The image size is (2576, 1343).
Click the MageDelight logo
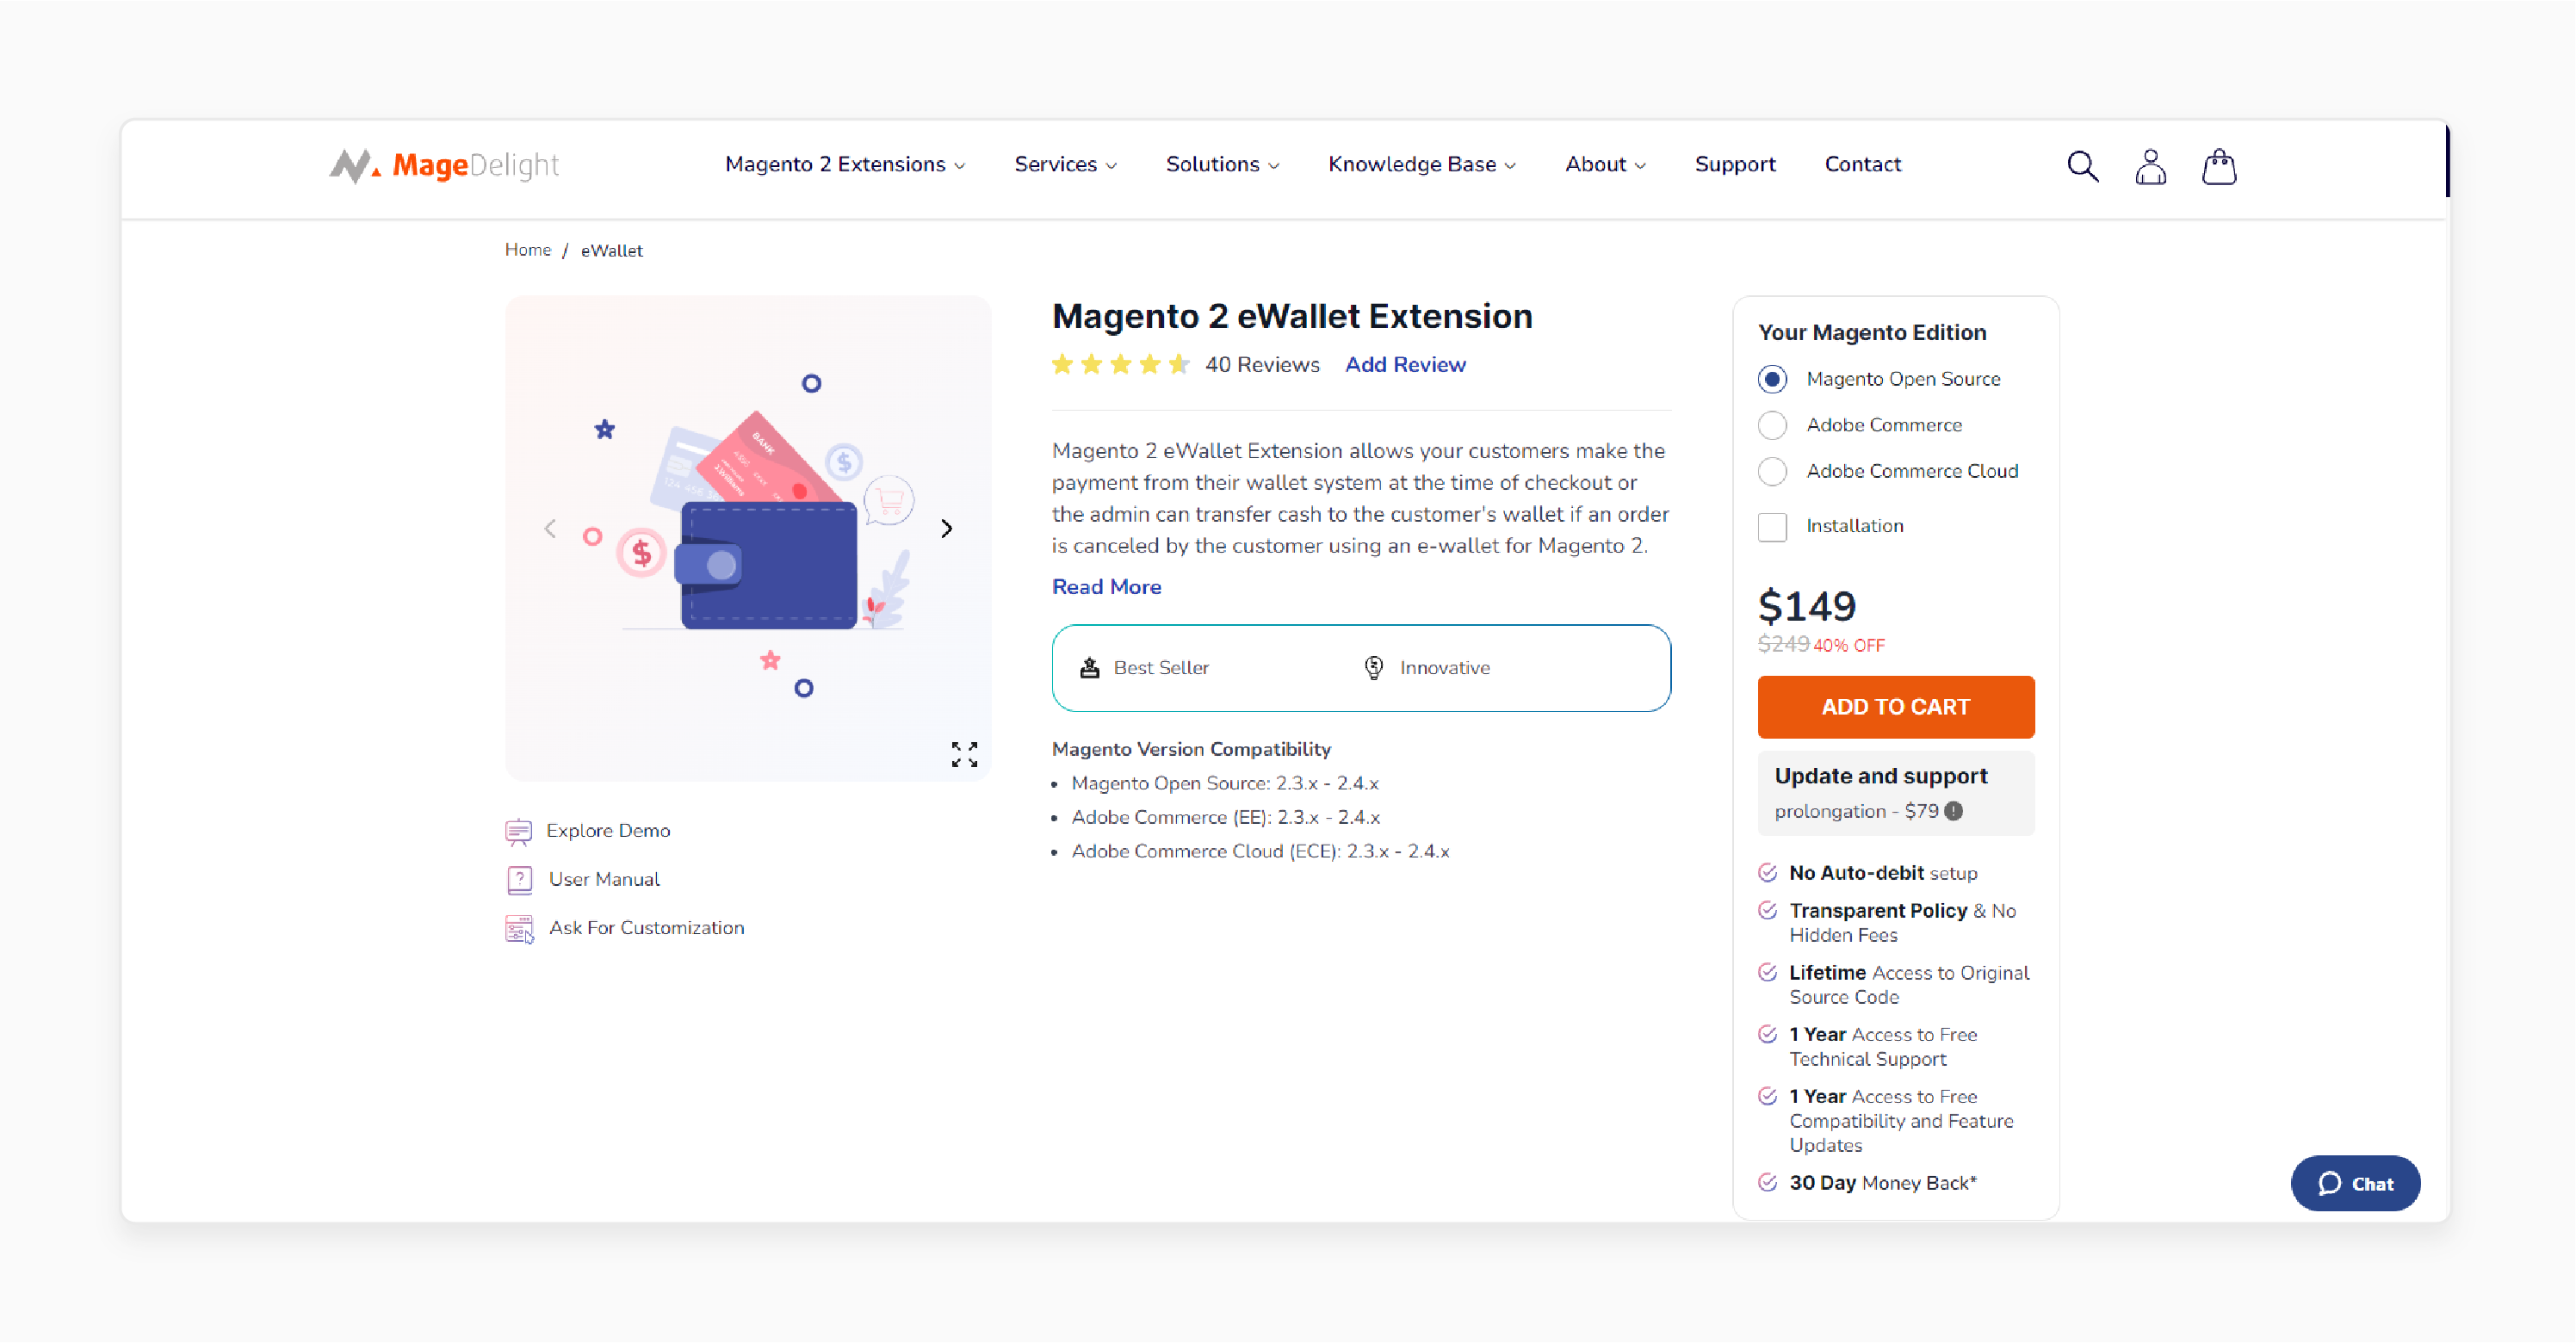point(444,165)
